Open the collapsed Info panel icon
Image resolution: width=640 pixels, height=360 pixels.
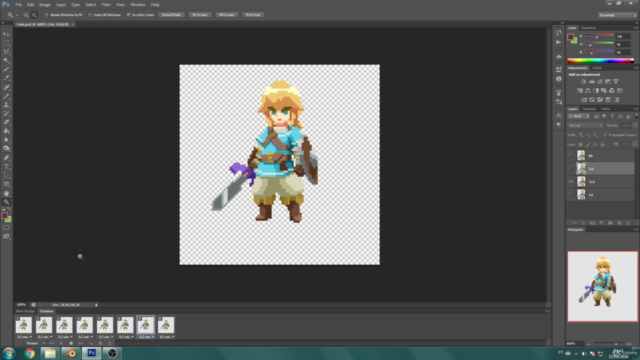click(x=559, y=79)
